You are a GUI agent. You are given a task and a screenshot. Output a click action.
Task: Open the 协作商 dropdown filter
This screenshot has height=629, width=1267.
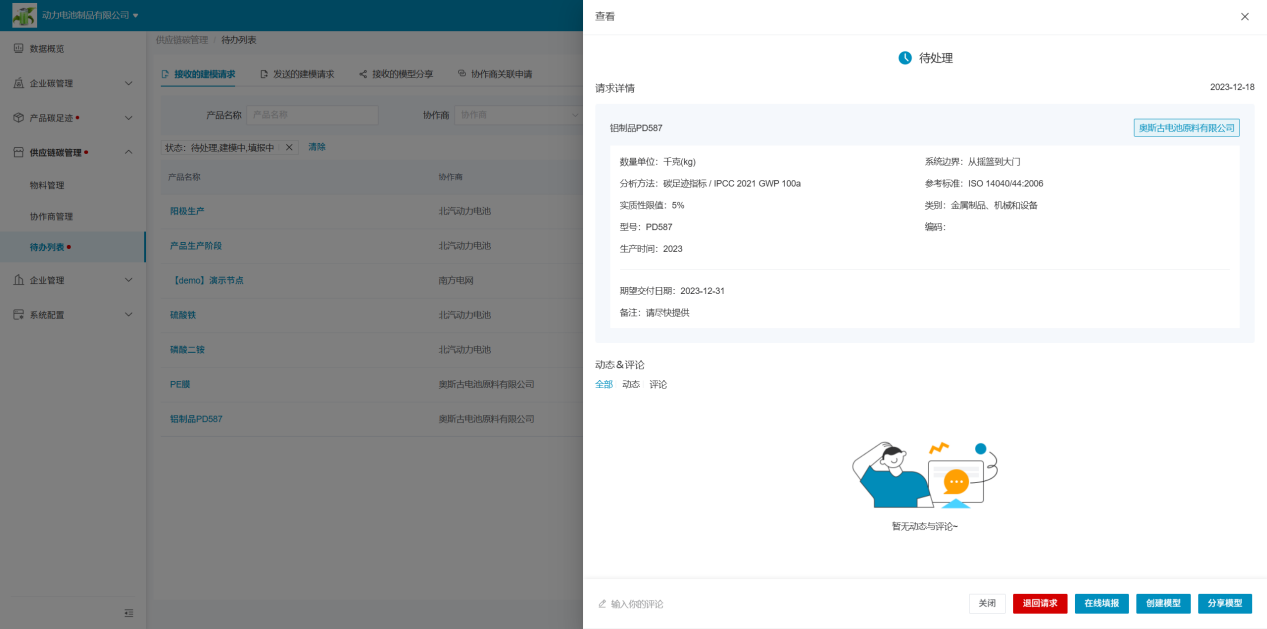pyautogui.click(x=518, y=115)
